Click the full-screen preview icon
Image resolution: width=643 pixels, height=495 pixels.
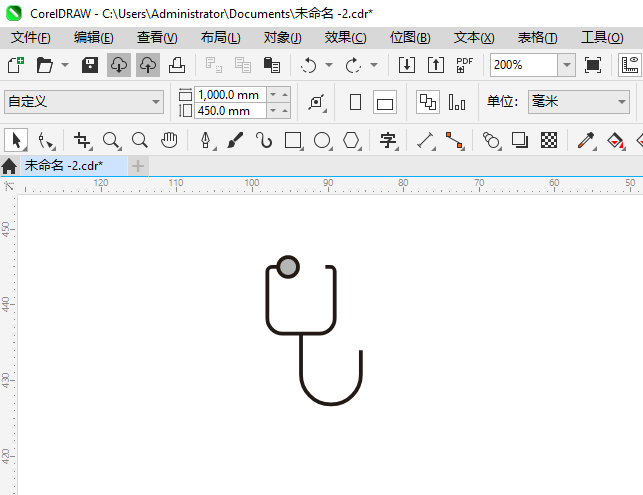(x=593, y=65)
